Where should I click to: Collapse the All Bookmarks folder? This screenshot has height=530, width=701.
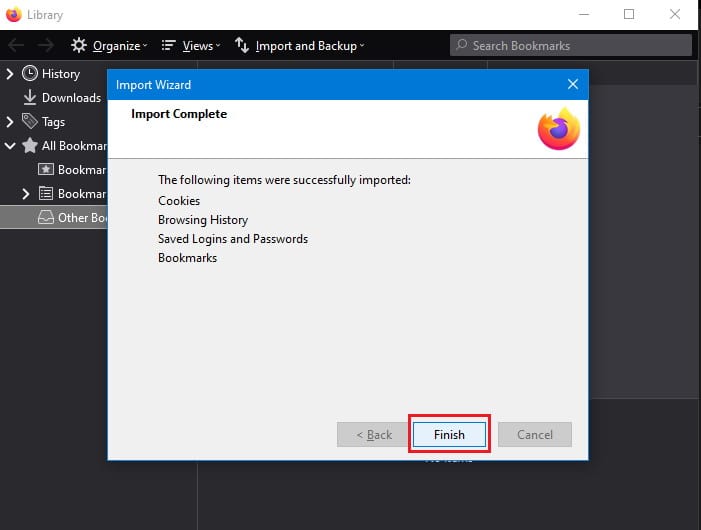coord(10,146)
